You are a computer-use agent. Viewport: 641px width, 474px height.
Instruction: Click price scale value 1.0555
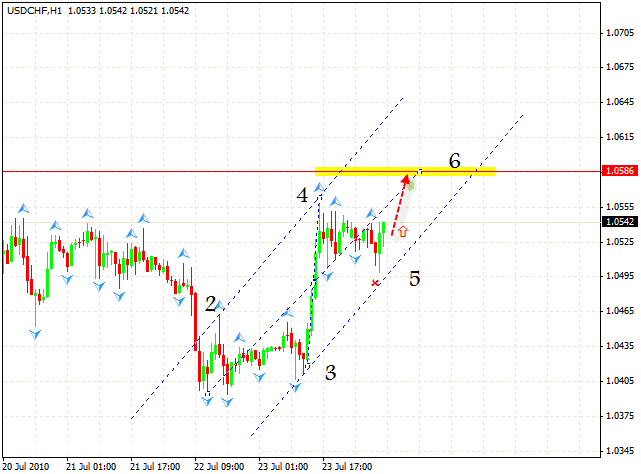(x=620, y=207)
